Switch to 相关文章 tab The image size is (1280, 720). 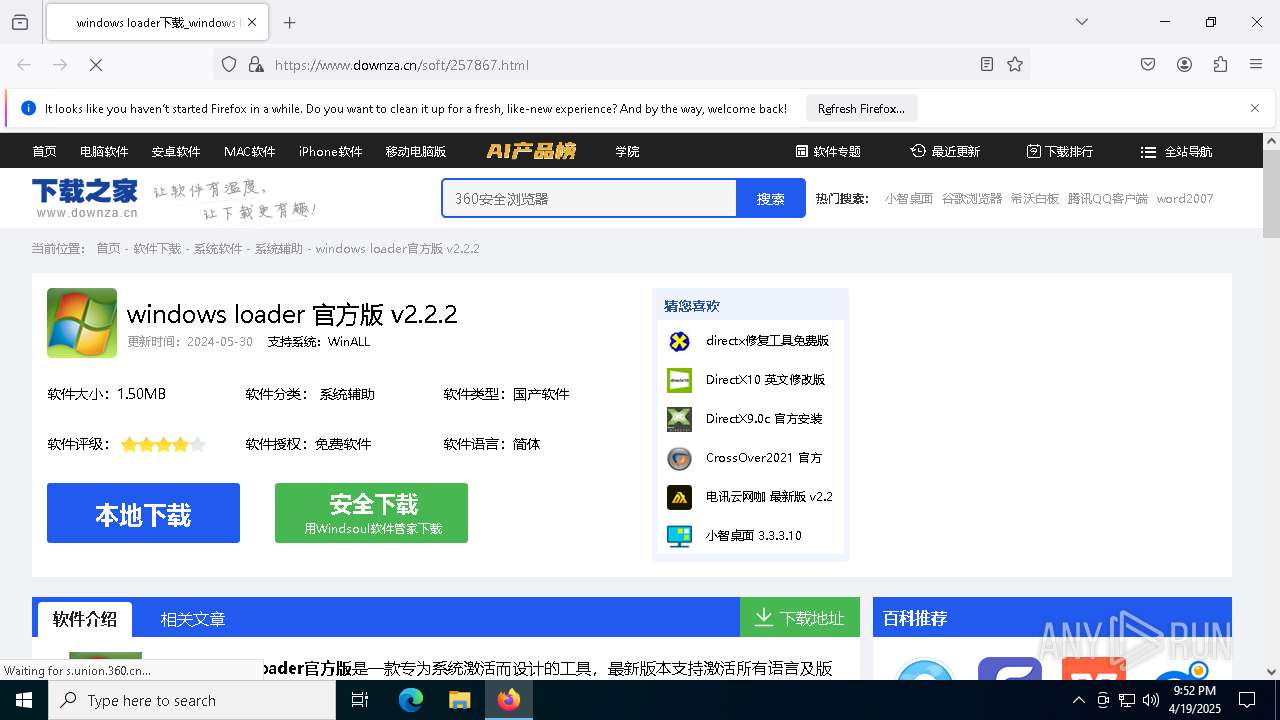pyautogui.click(x=193, y=619)
